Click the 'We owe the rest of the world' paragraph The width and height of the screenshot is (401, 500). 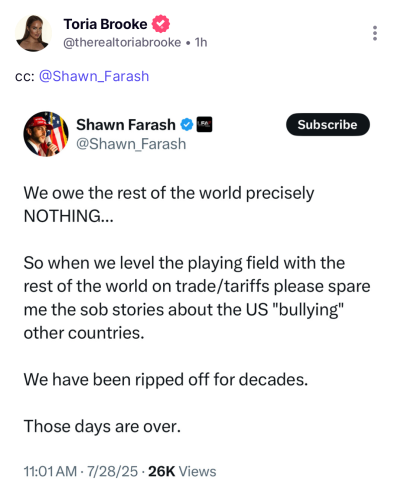(x=169, y=204)
